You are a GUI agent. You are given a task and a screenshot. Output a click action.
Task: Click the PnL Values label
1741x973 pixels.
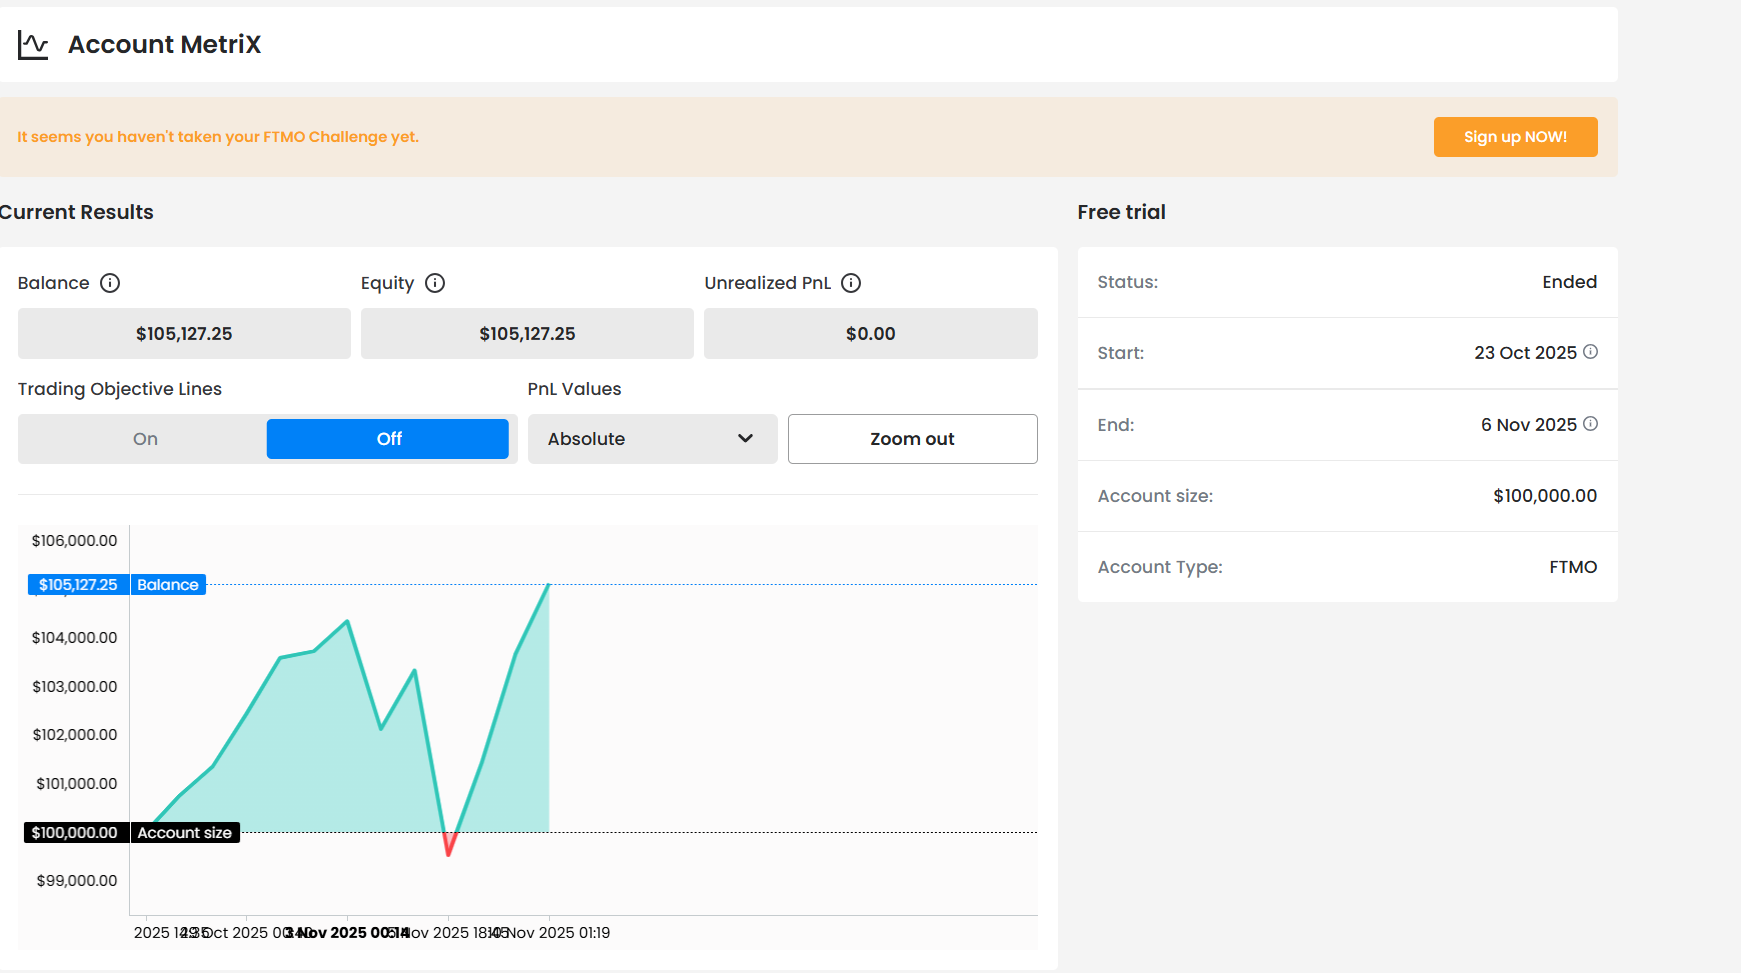(x=575, y=389)
